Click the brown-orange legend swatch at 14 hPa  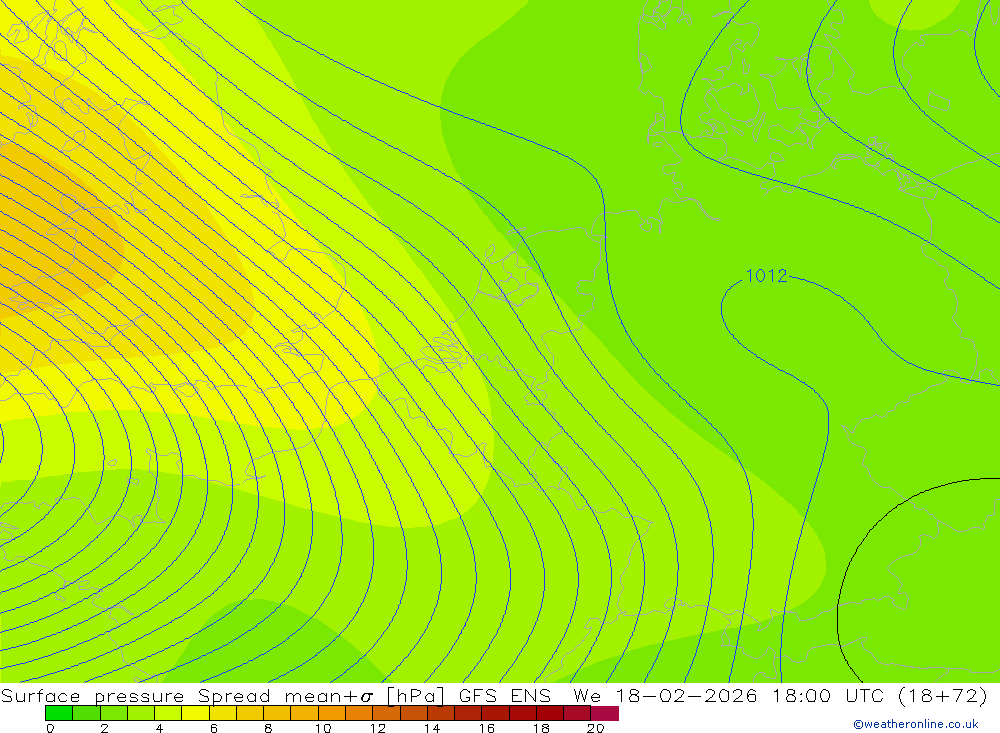click(441, 713)
